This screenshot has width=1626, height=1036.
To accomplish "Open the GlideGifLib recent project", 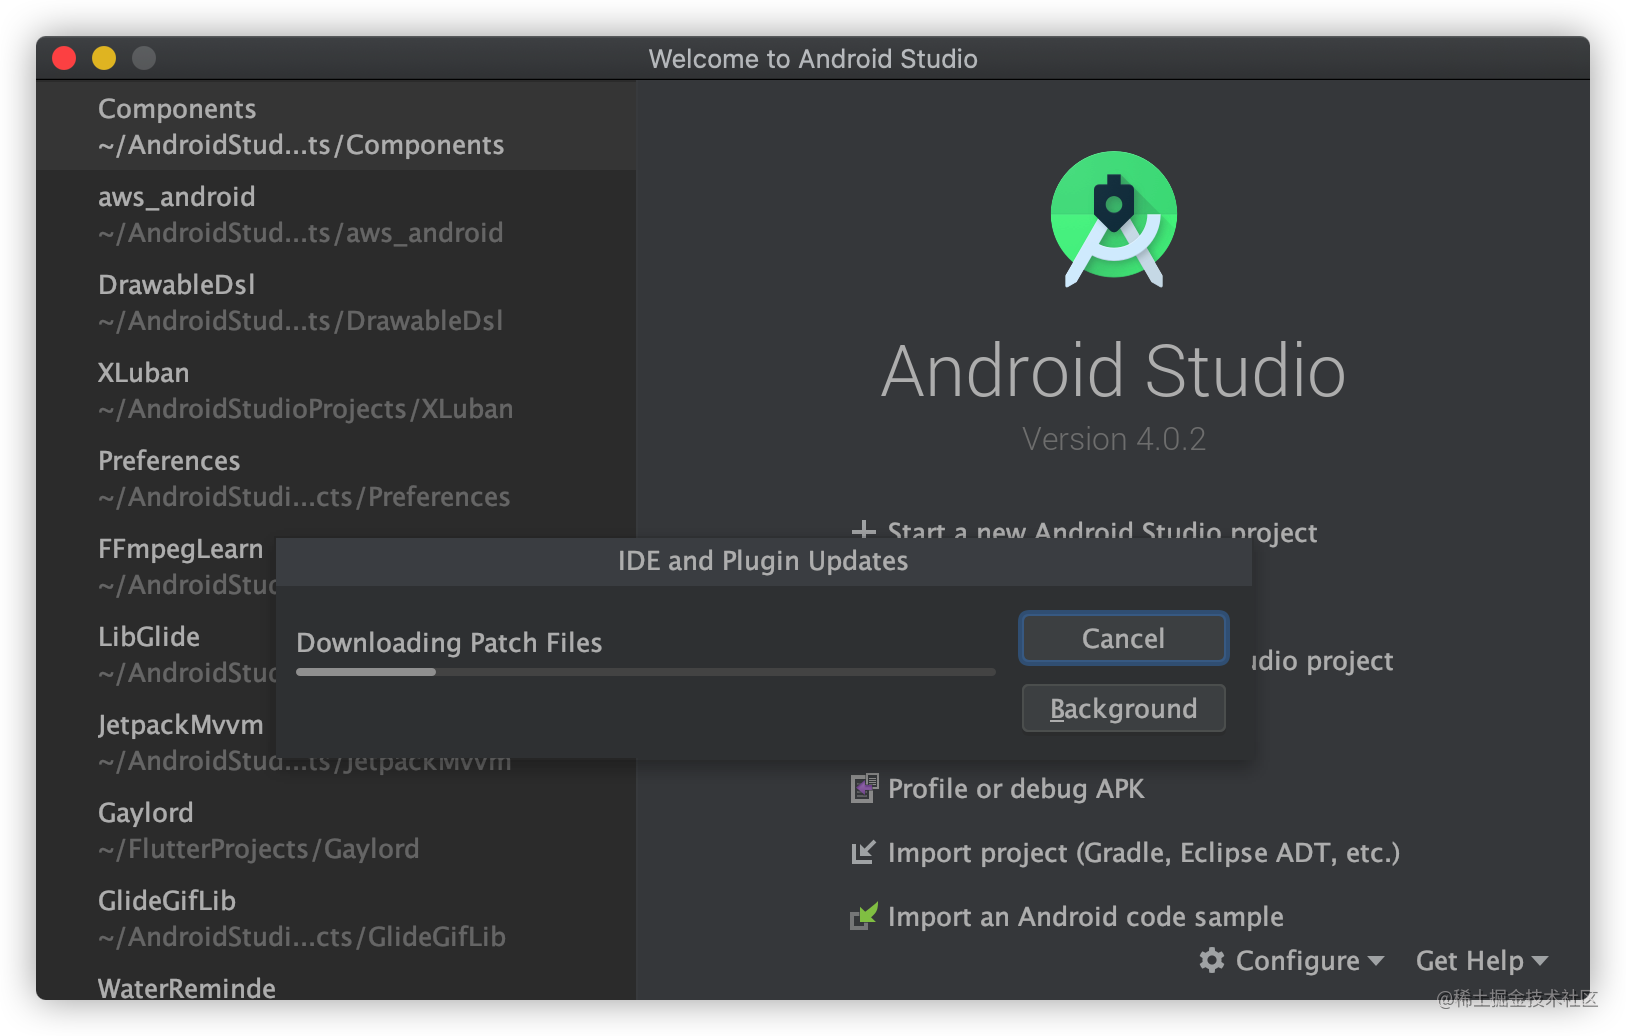I will point(336,918).
